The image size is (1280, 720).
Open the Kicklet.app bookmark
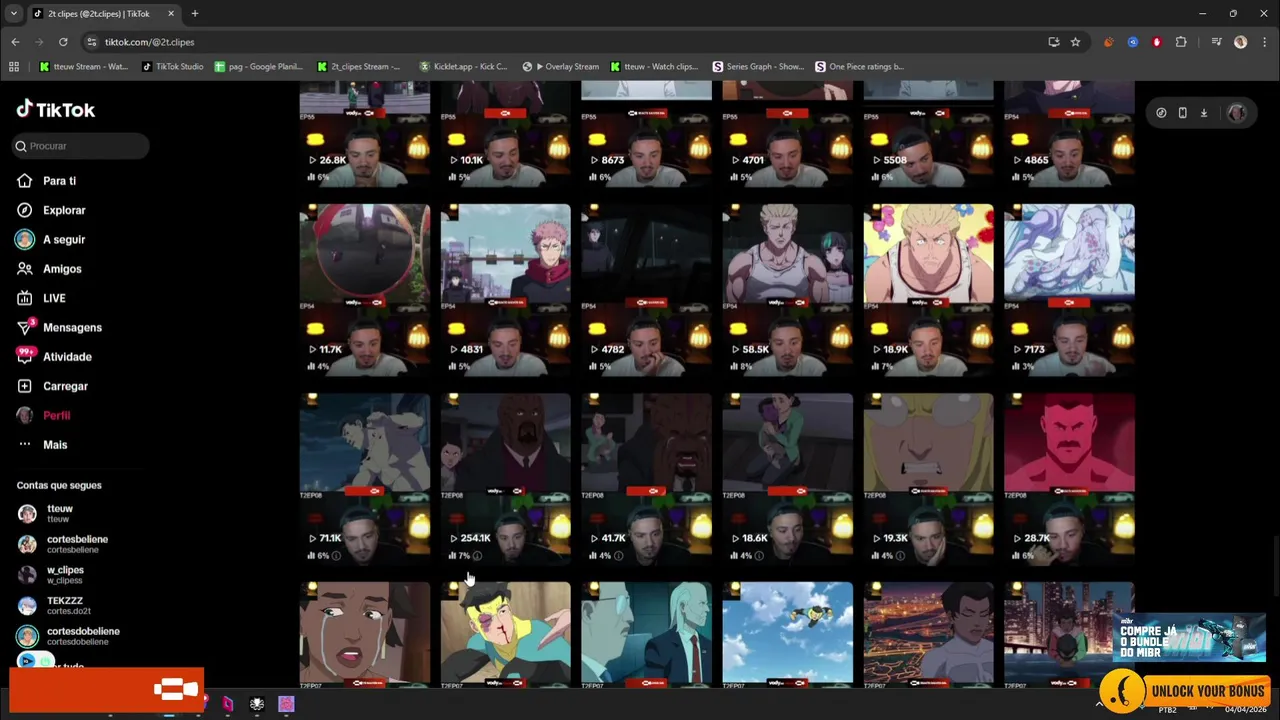click(464, 67)
